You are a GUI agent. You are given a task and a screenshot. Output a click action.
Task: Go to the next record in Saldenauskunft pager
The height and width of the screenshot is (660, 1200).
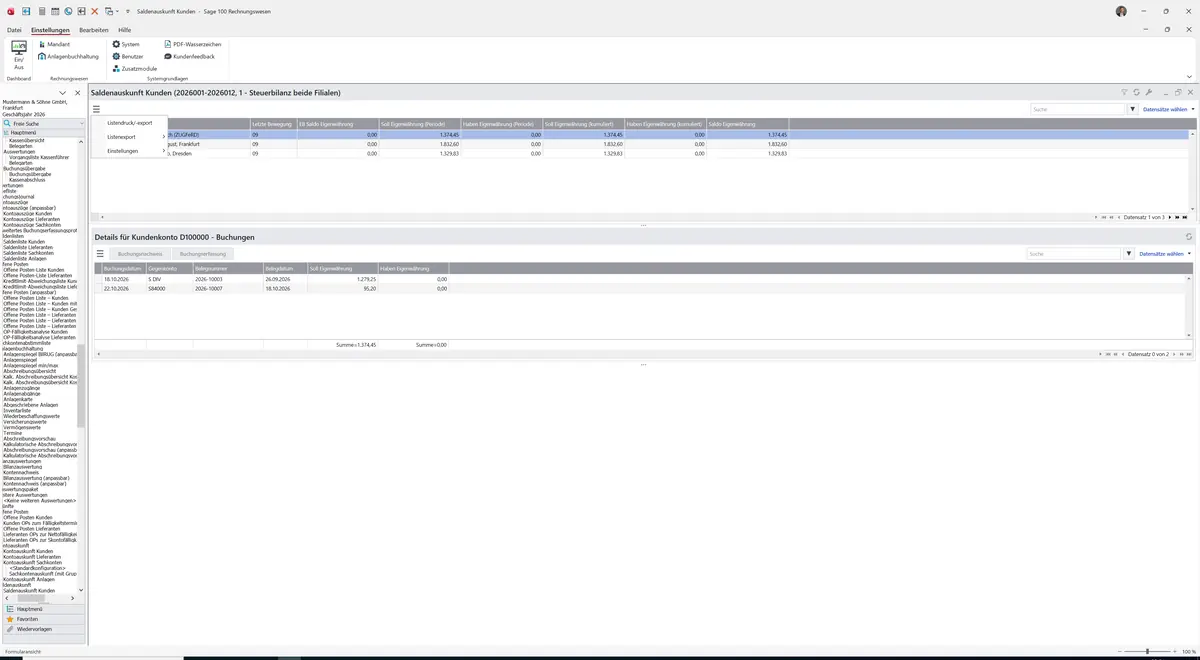[x=1170, y=217]
